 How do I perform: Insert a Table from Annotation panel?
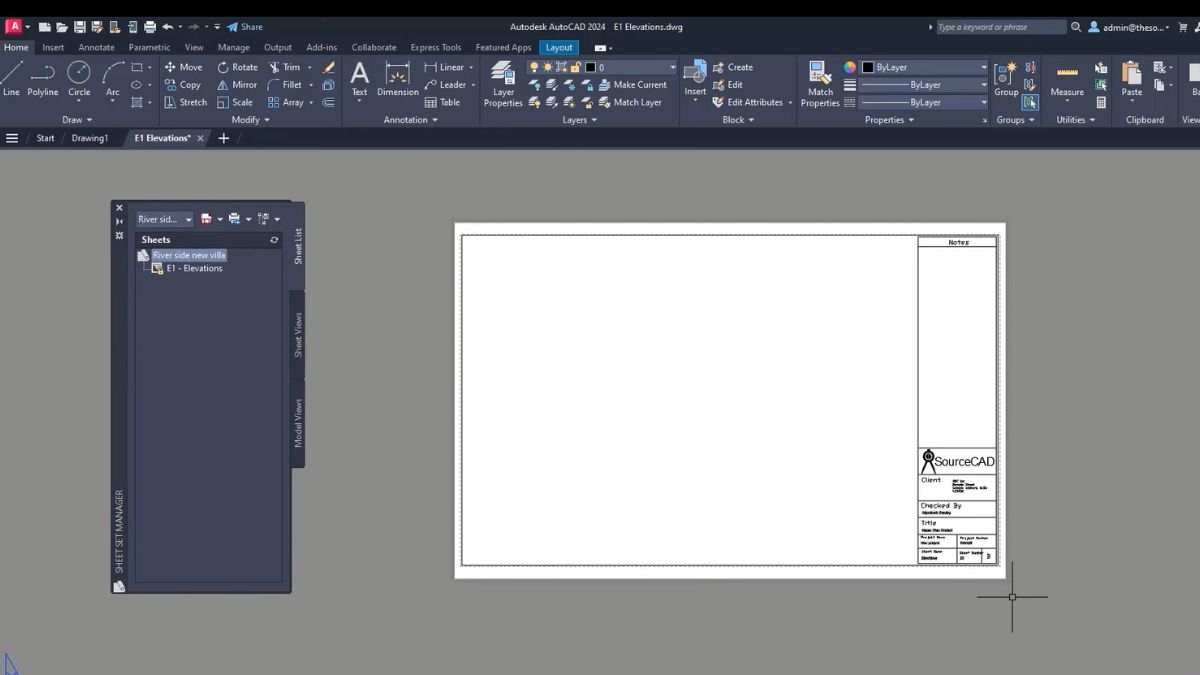pyautogui.click(x=442, y=102)
